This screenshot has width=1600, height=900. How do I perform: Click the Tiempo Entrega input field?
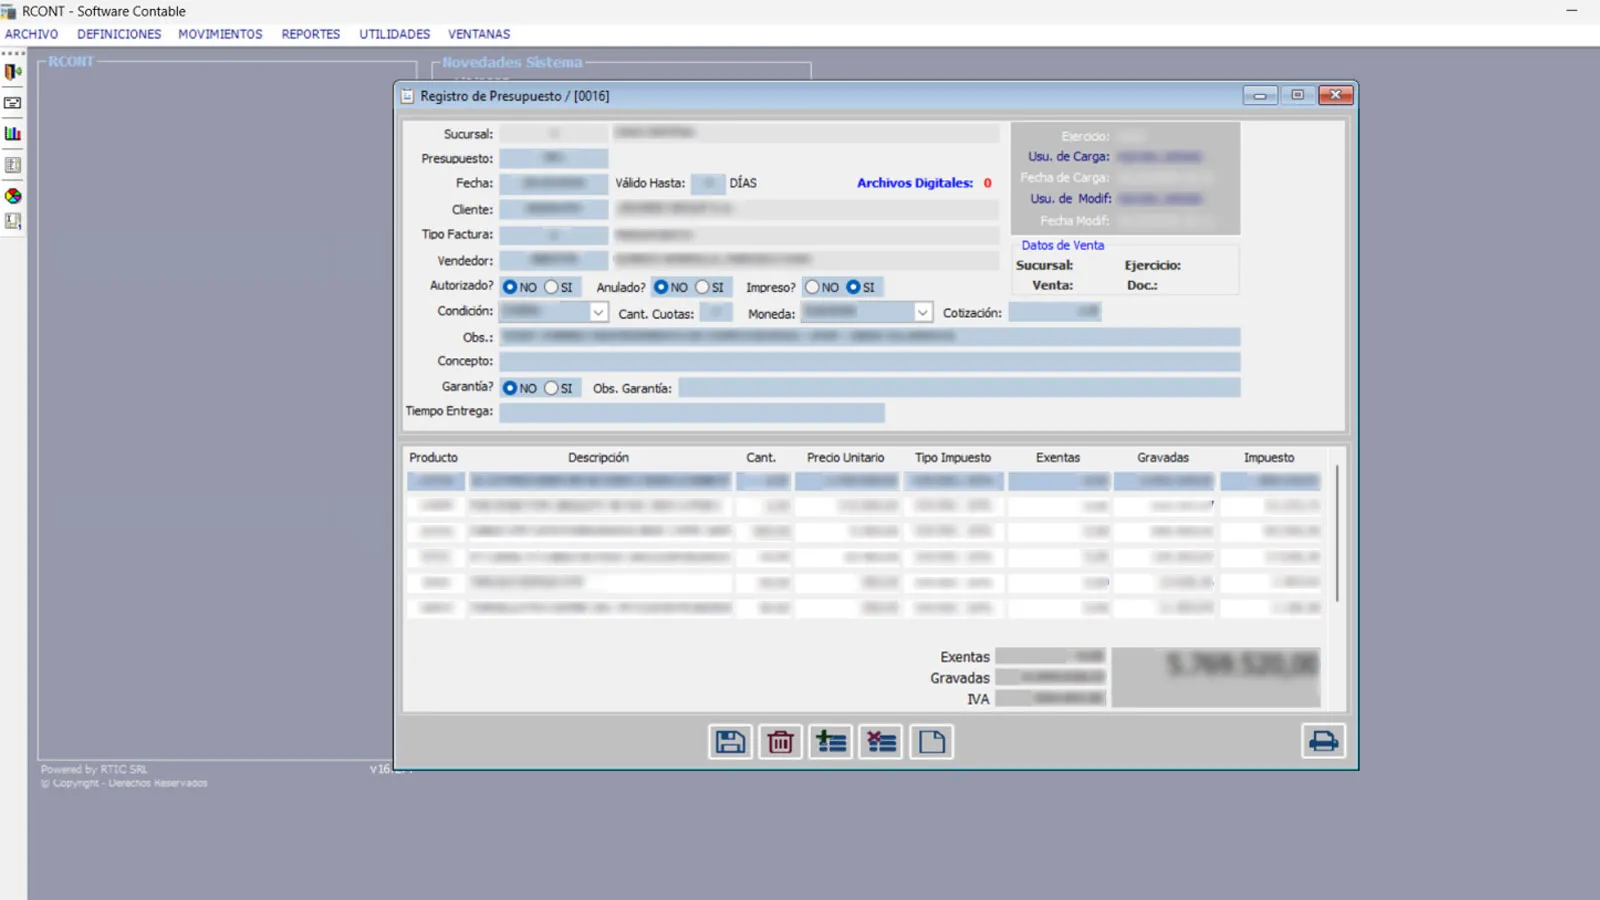point(692,412)
